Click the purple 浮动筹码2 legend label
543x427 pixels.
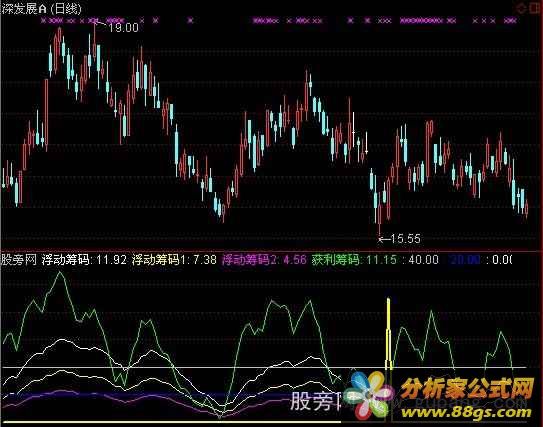pyautogui.click(x=249, y=260)
